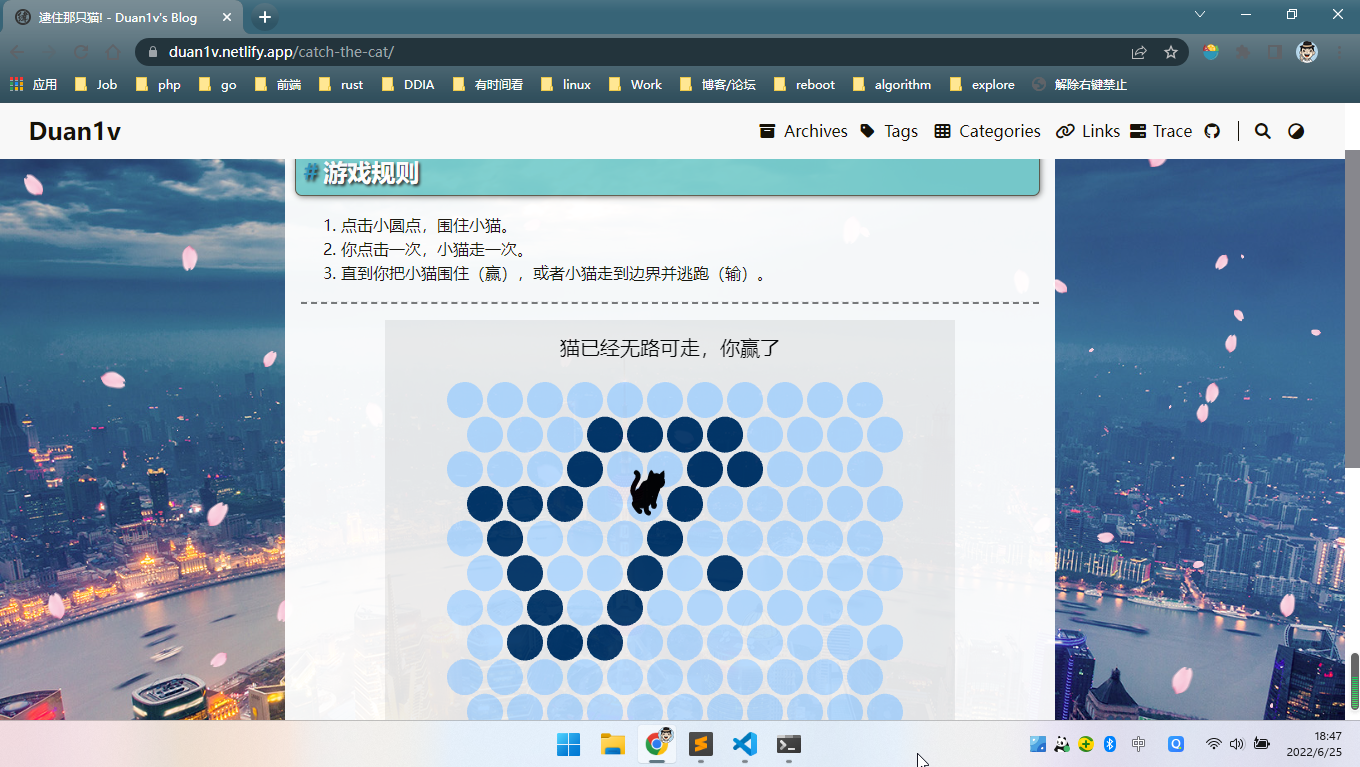Open the linux bookmark folder

565,85
